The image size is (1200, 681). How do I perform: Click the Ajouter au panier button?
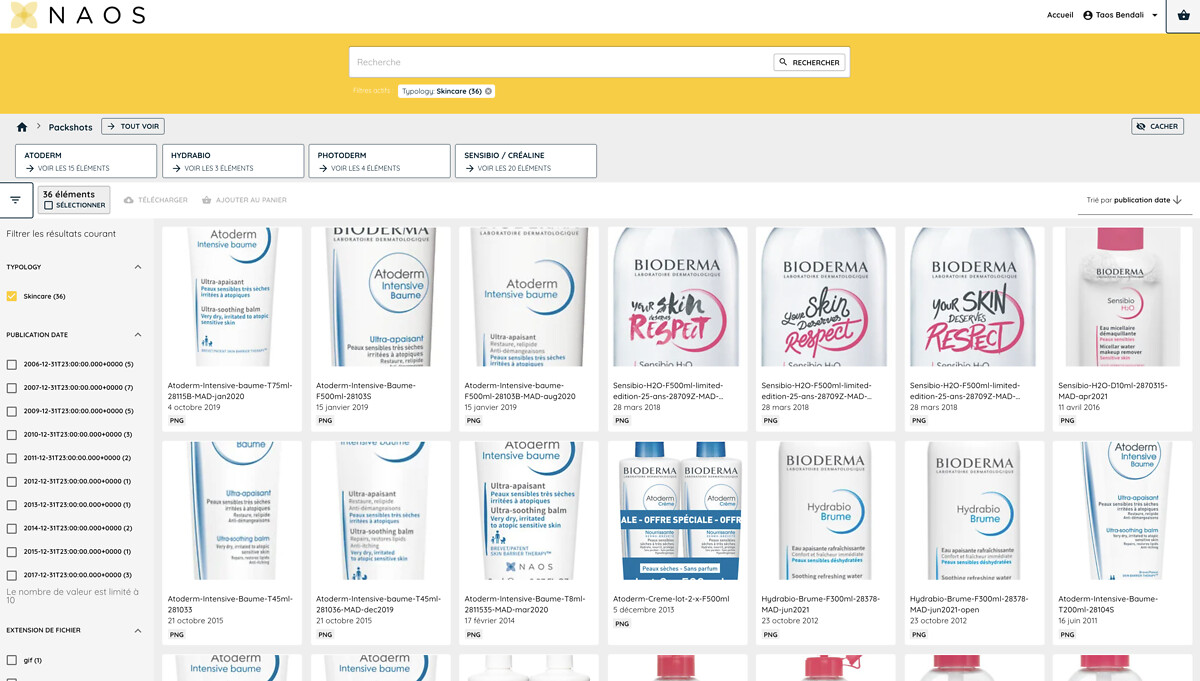(x=244, y=200)
